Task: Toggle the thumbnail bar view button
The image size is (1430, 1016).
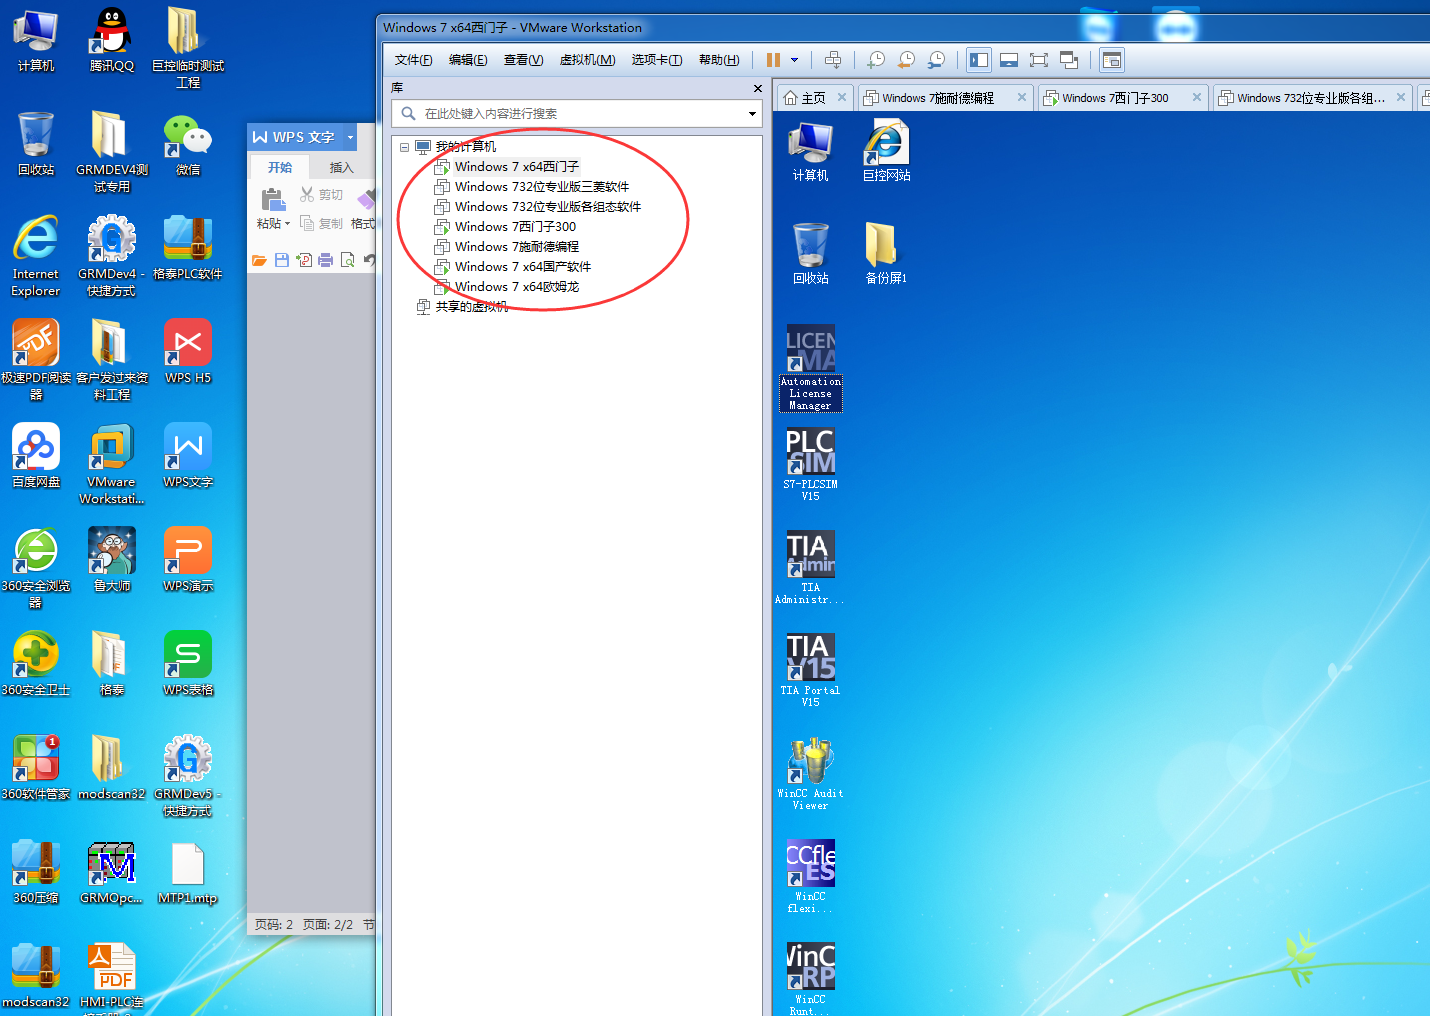Action: tap(1009, 60)
